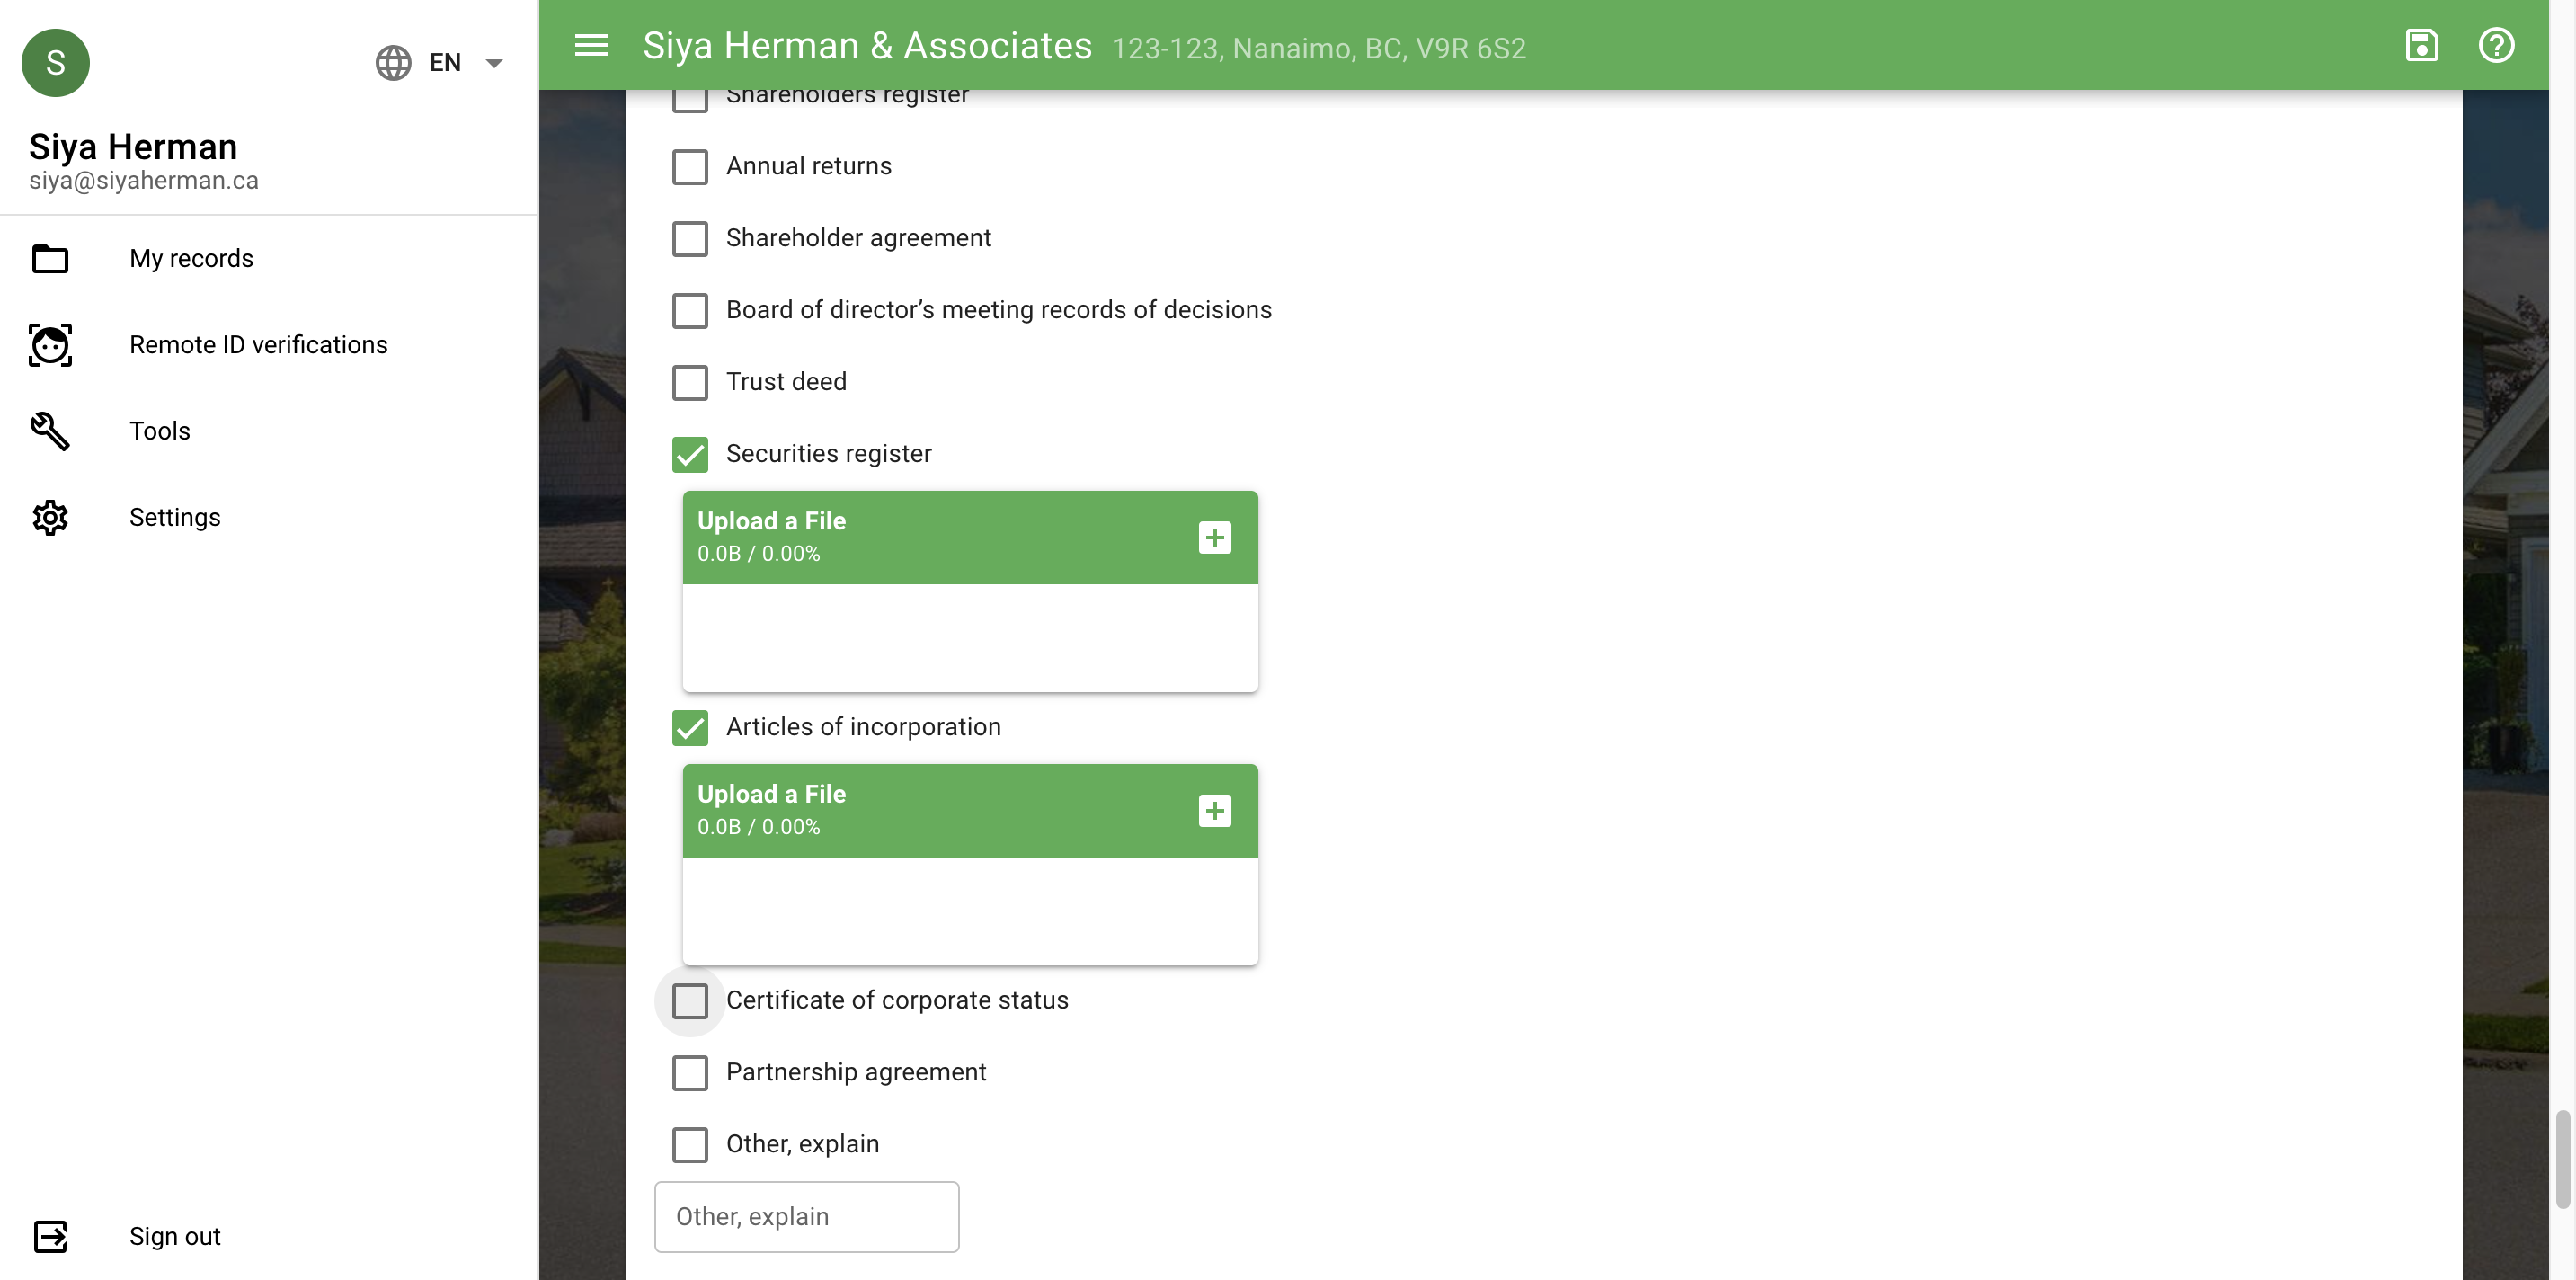
Task: Click the hamburger menu icon
Action: click(x=591, y=45)
